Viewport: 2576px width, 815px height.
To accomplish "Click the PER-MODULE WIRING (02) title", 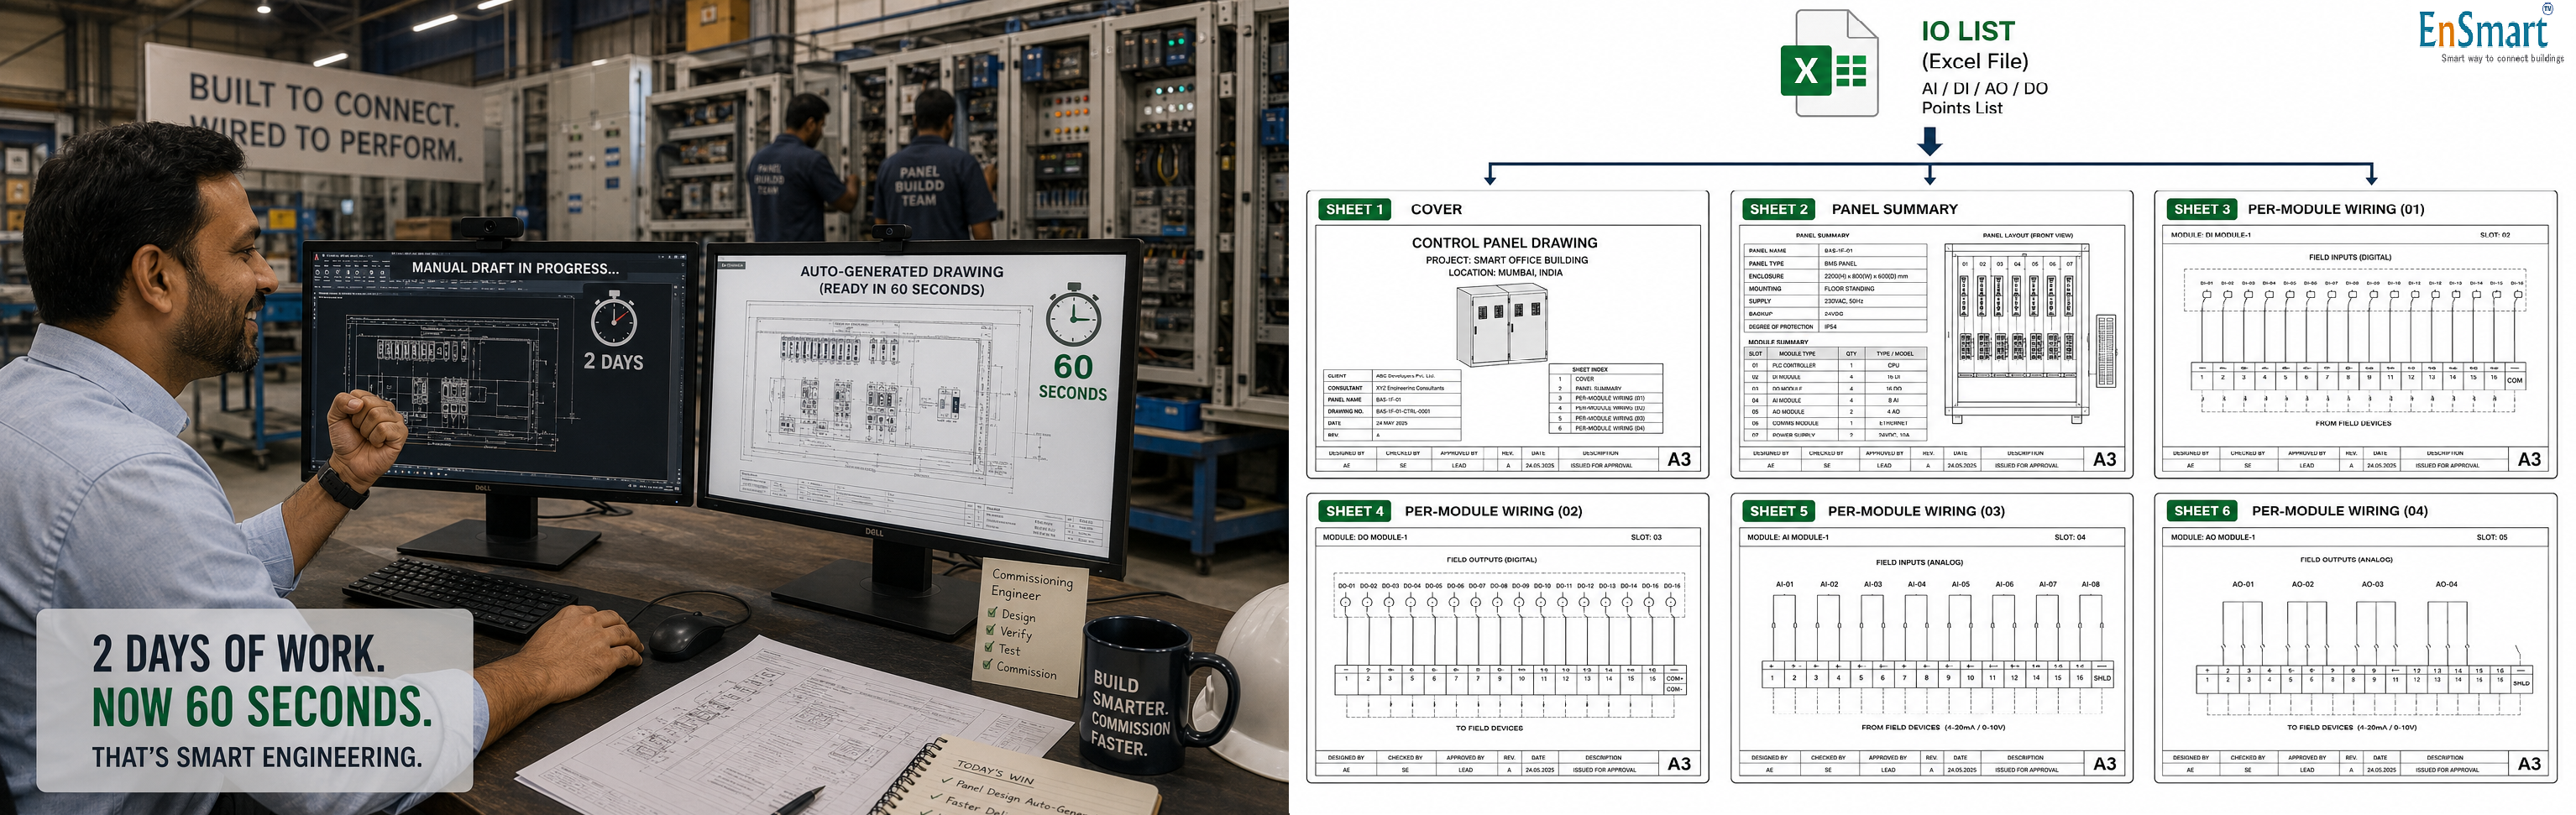I will click(x=1493, y=511).
